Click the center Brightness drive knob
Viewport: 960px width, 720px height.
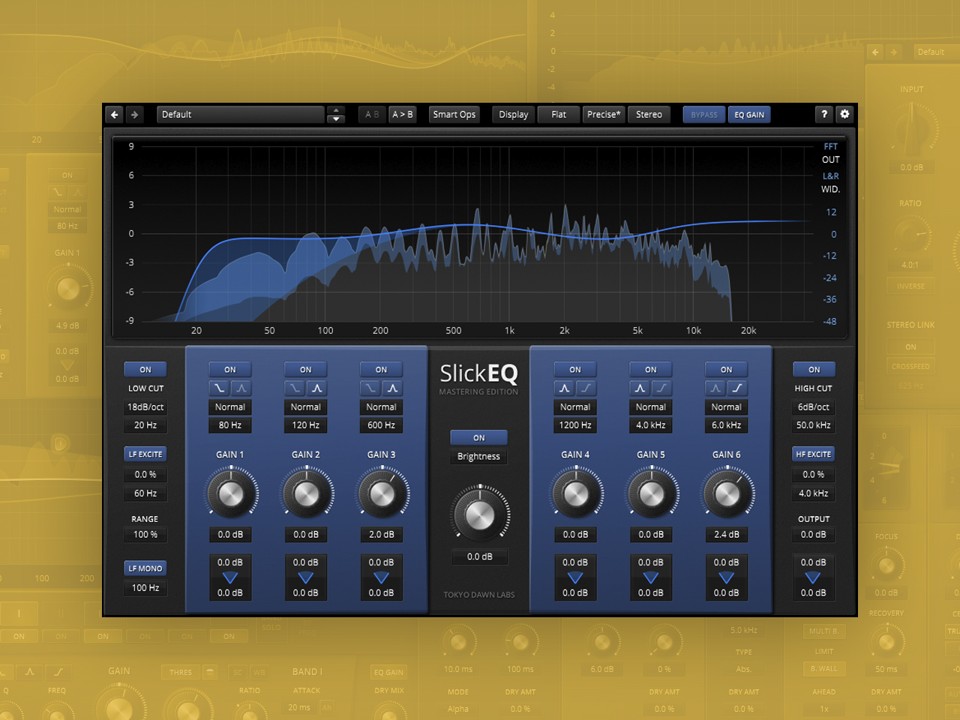(x=479, y=516)
